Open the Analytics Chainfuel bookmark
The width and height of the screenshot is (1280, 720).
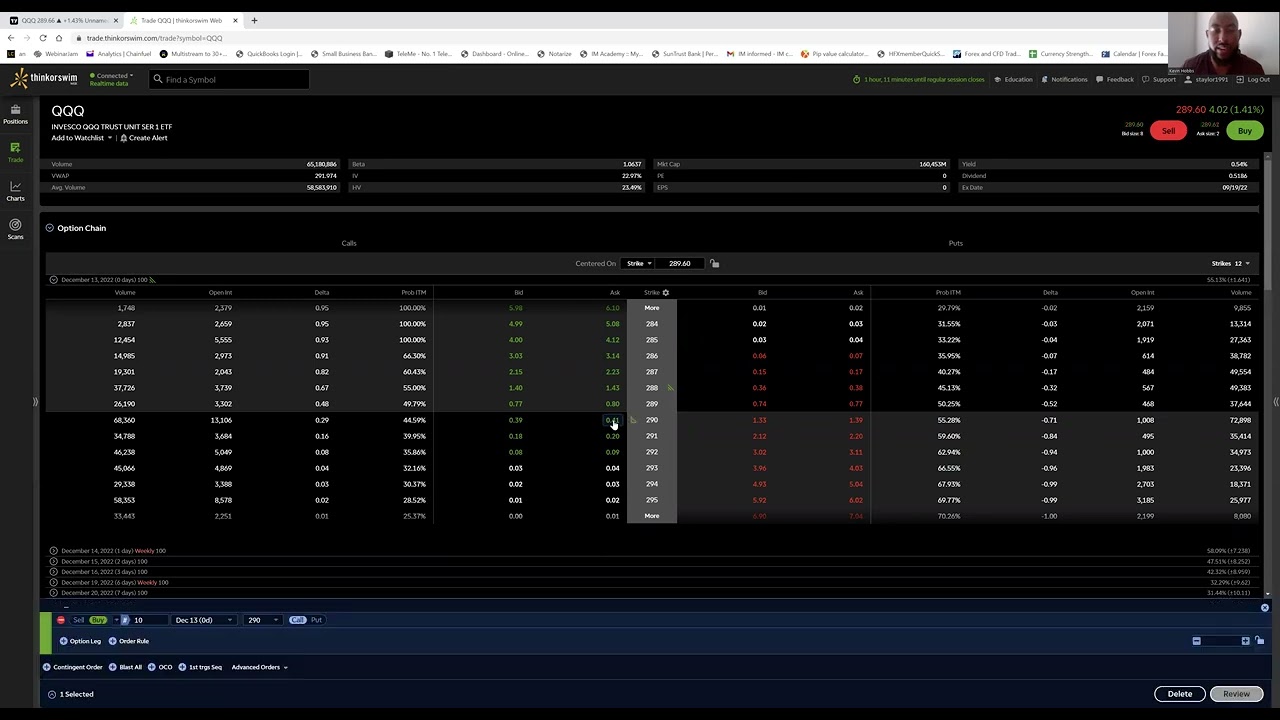coord(119,54)
